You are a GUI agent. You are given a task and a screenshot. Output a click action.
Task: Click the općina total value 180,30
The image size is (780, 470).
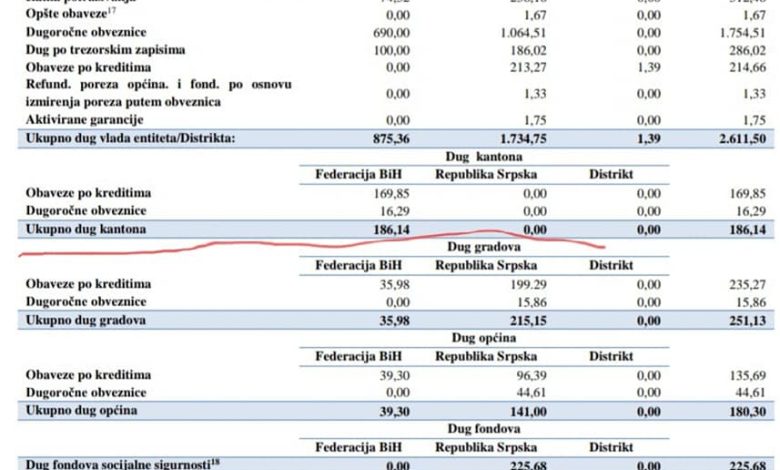(744, 410)
